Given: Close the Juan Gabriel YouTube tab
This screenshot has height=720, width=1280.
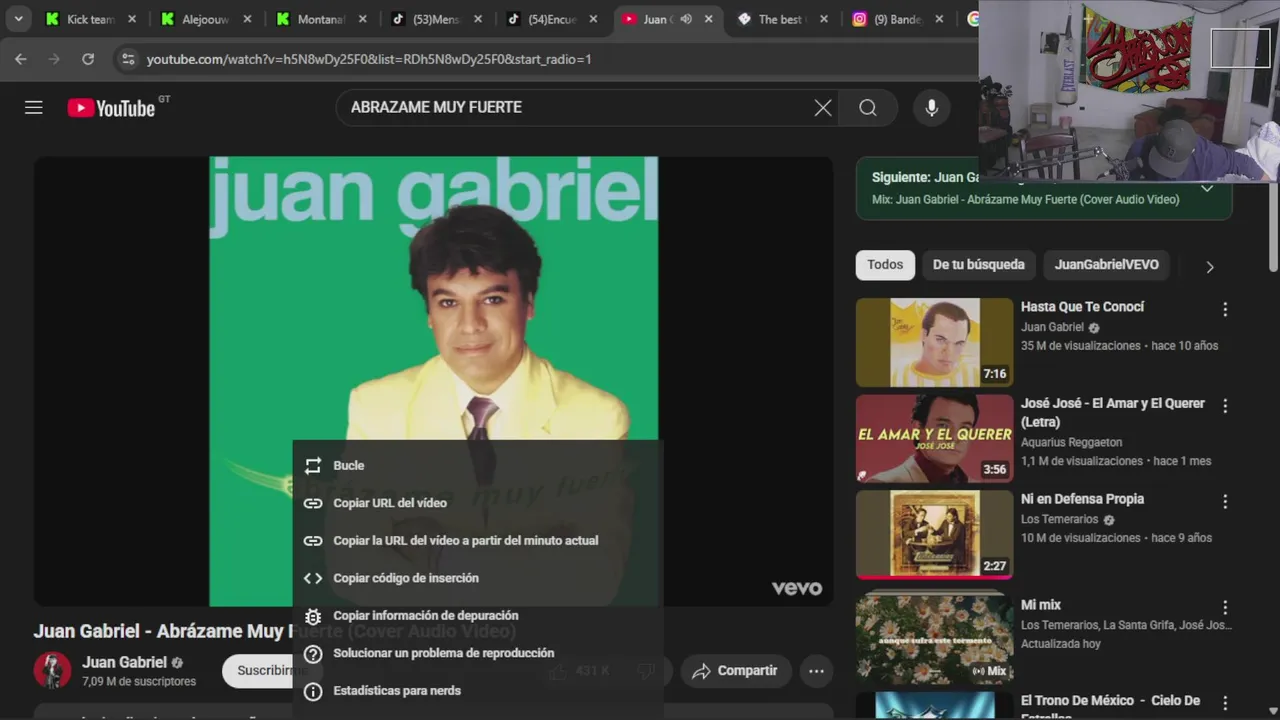Looking at the screenshot, I should point(709,19).
